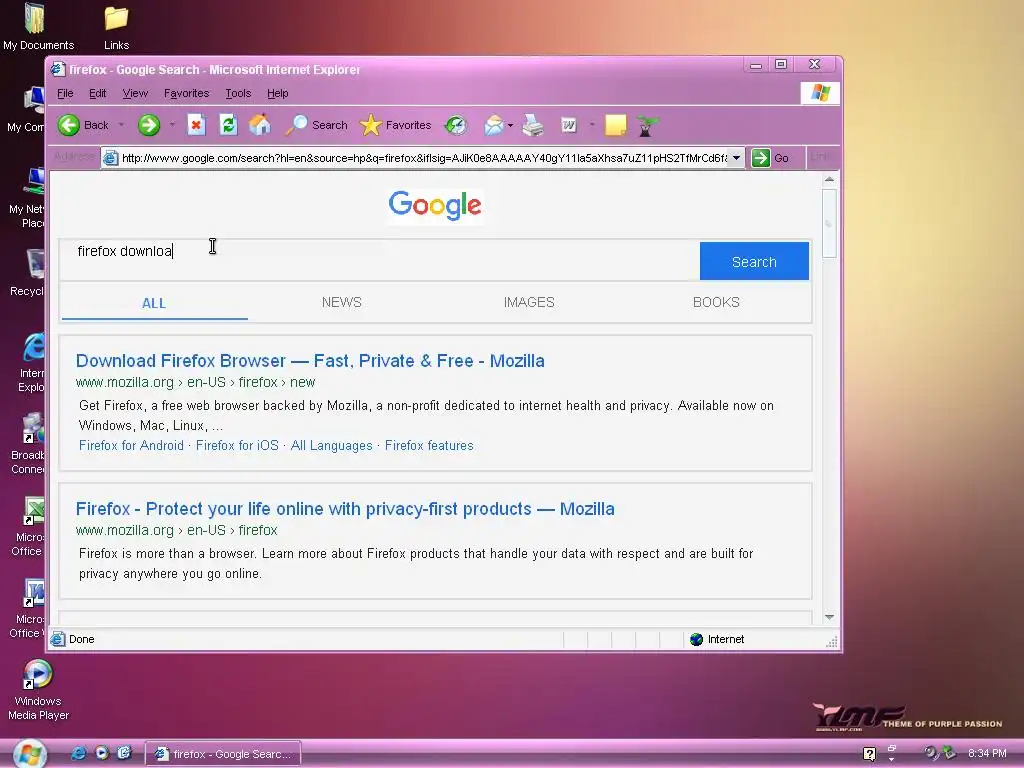
Task: Open the Edit menu
Action: [97, 93]
